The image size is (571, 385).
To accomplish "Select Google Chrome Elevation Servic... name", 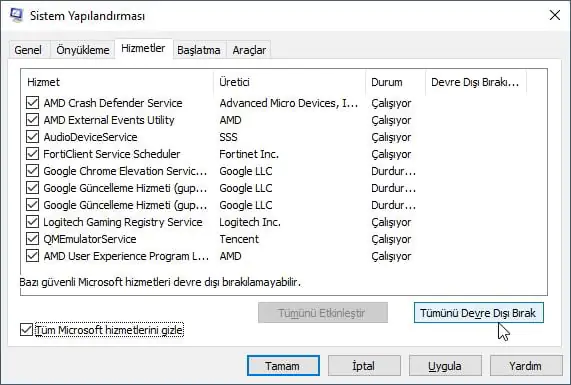I will click(125, 171).
